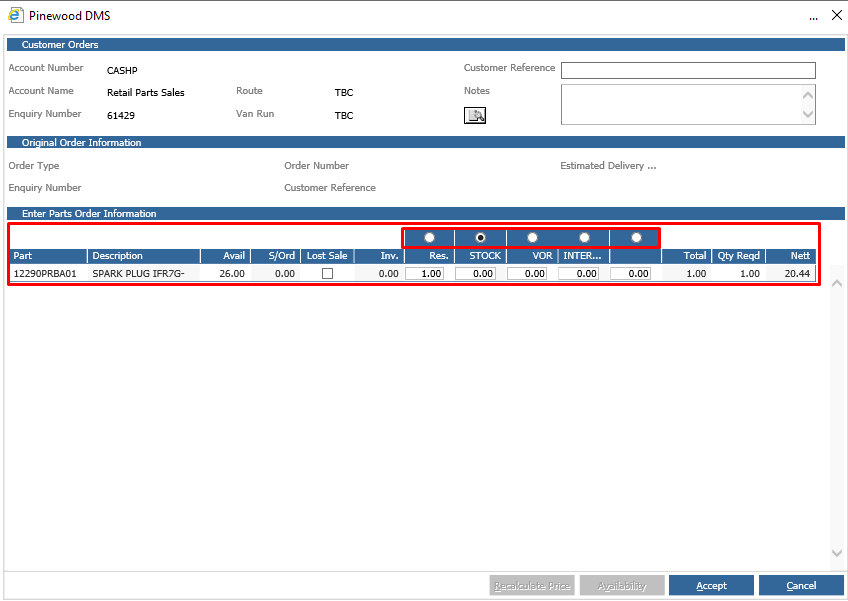Click the Notes box up arrow
Viewport: 848px width, 601px height.
tap(808, 95)
